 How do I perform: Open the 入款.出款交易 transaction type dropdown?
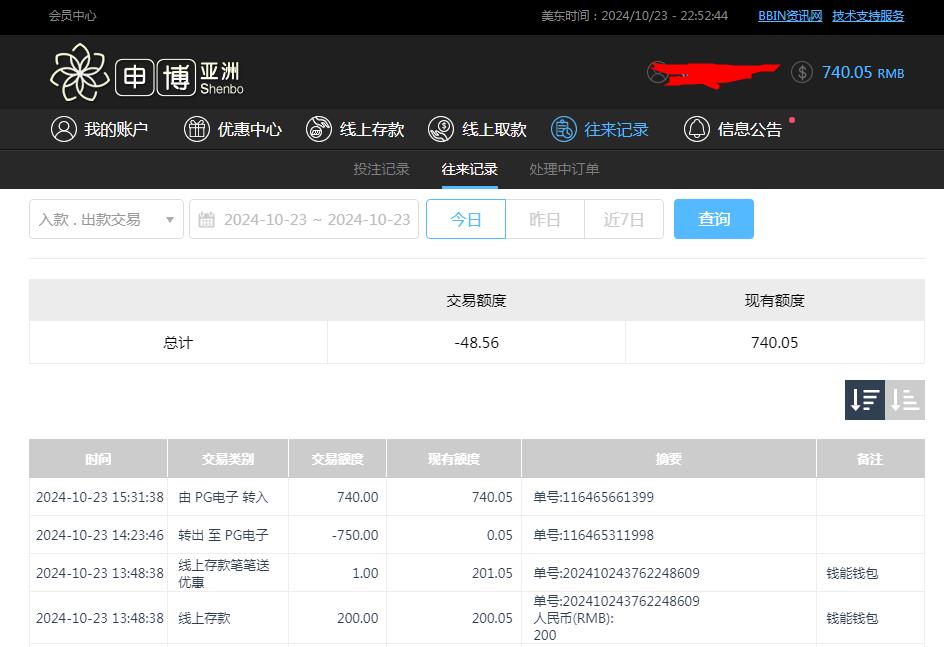tap(105, 218)
